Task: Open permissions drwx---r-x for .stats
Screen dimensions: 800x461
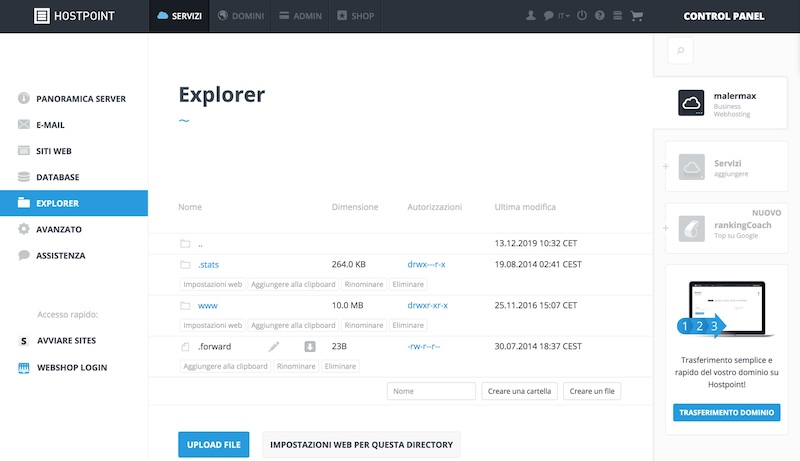Action: pos(427,264)
